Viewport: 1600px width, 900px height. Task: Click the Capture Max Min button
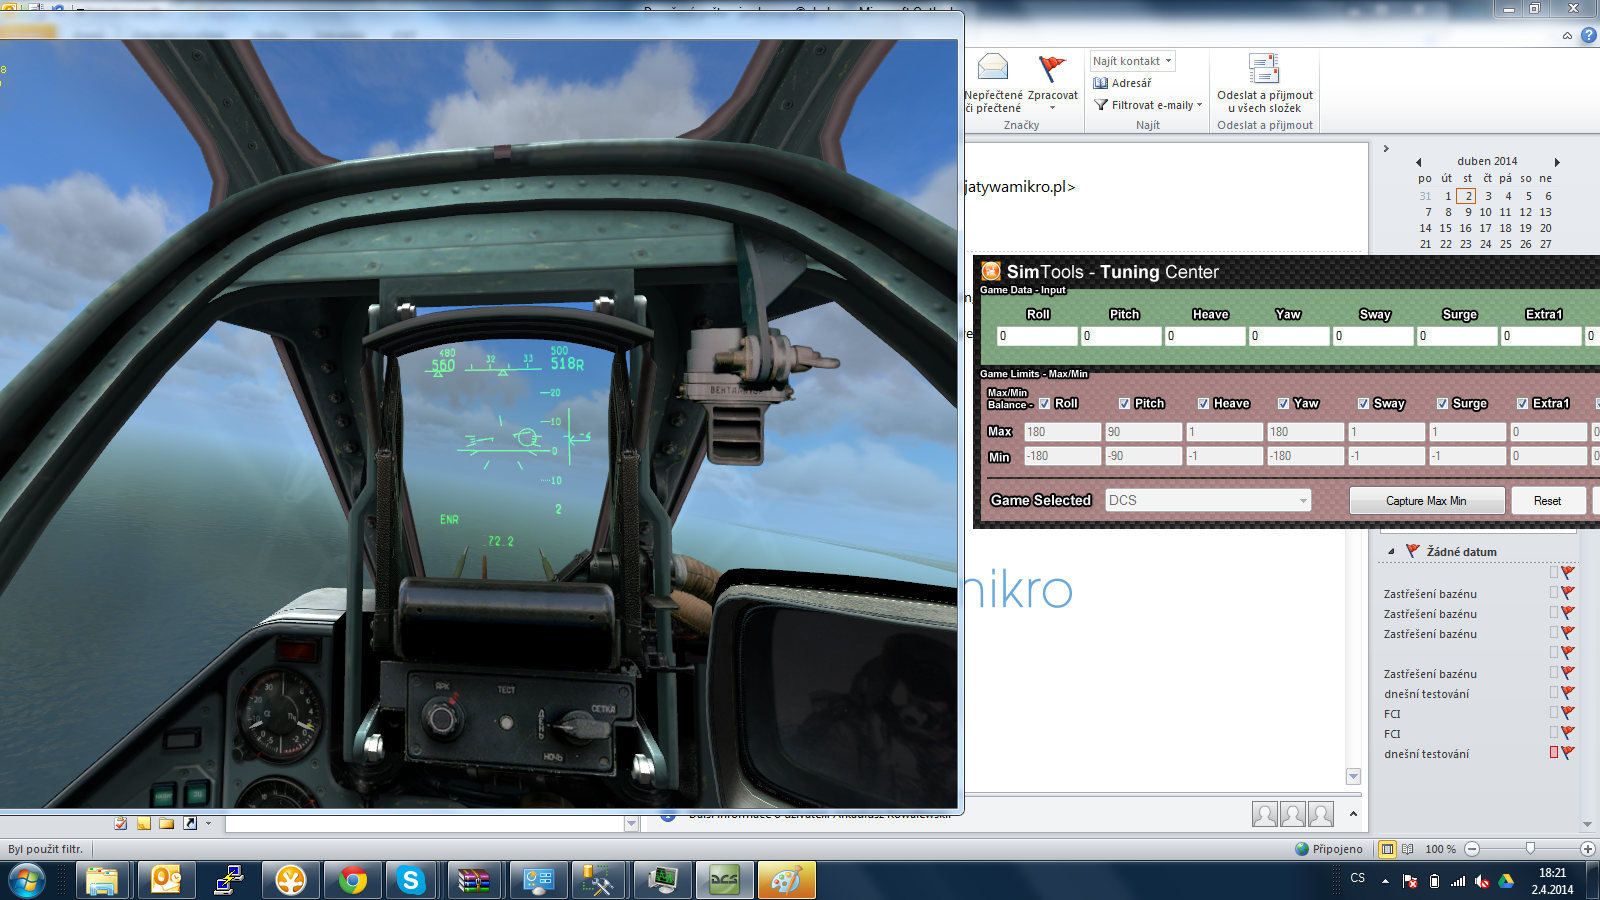[x=1427, y=501]
